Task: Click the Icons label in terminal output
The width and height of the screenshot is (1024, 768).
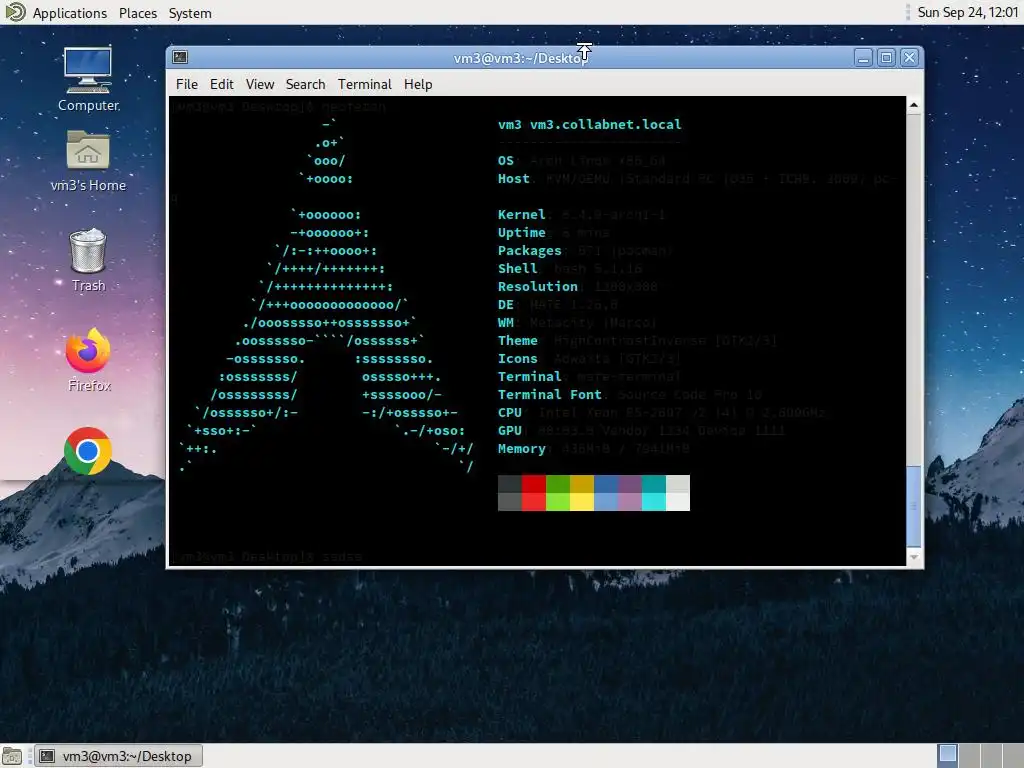Action: click(x=517, y=359)
